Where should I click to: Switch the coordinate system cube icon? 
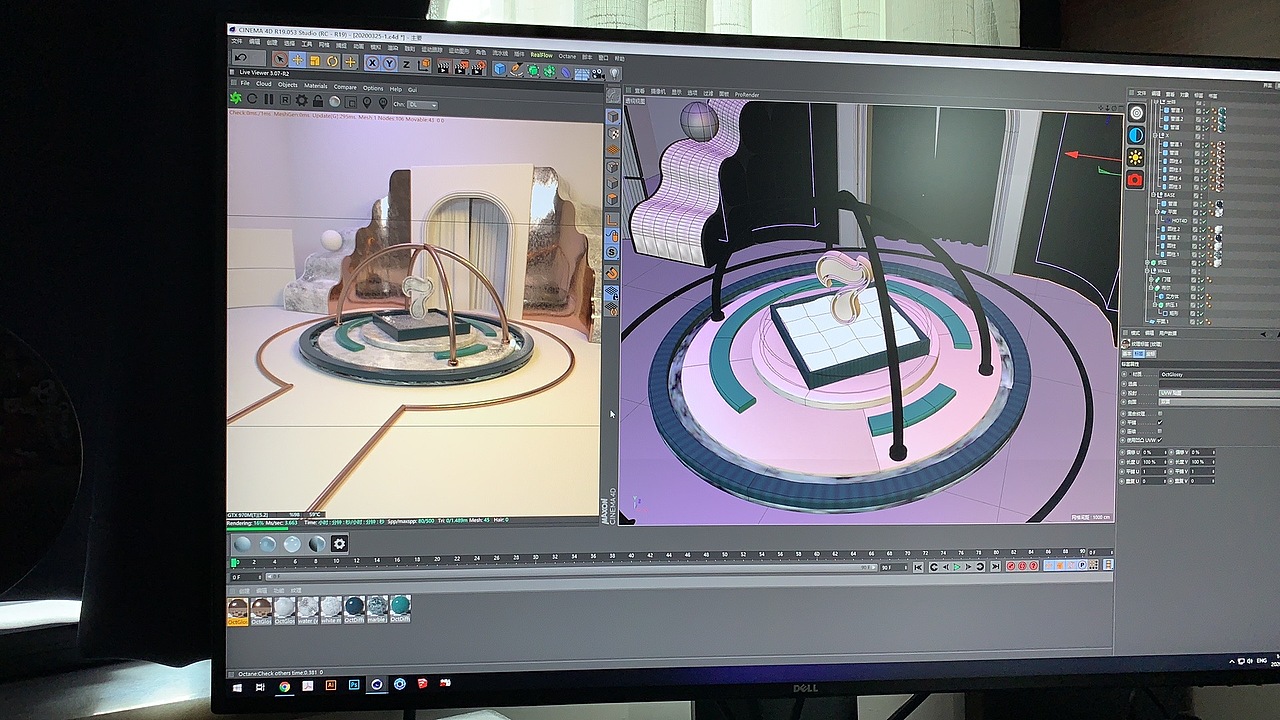pos(424,65)
